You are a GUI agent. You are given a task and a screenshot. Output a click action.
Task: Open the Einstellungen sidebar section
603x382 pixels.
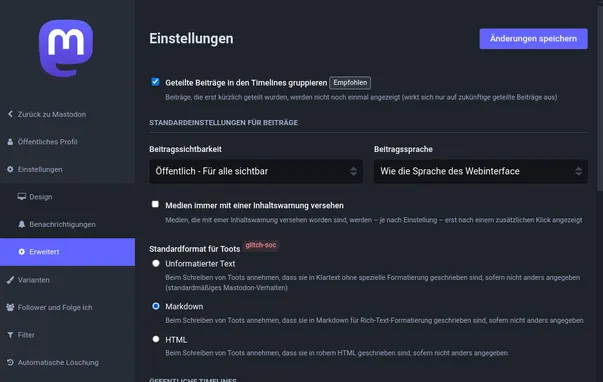[67, 169]
